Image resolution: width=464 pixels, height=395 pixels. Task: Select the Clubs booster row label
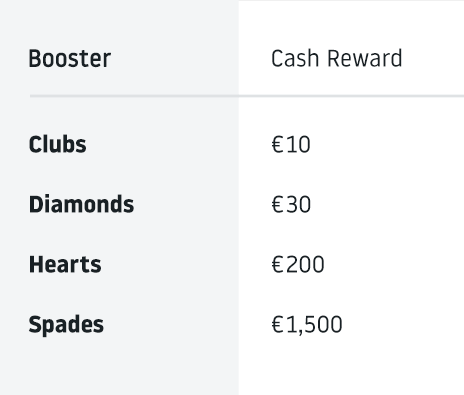58,144
